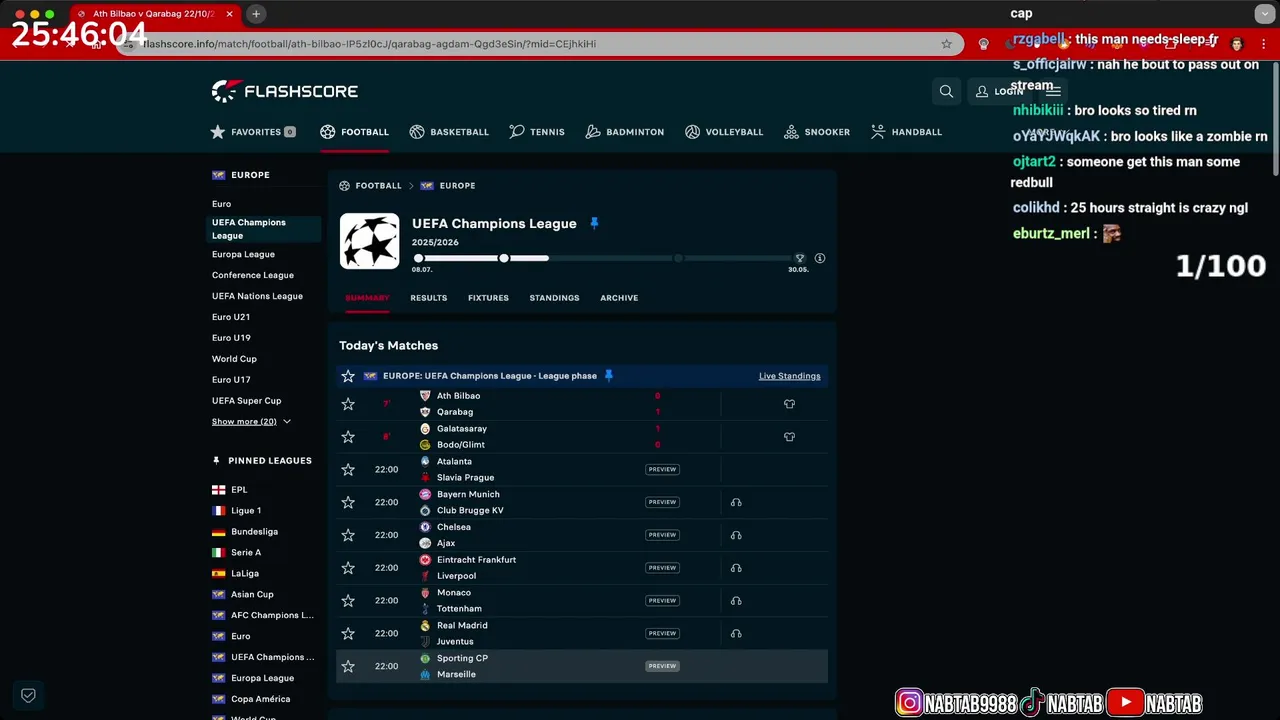Click the season timeline start point
This screenshot has width=1280, height=720.
pyautogui.click(x=418, y=258)
